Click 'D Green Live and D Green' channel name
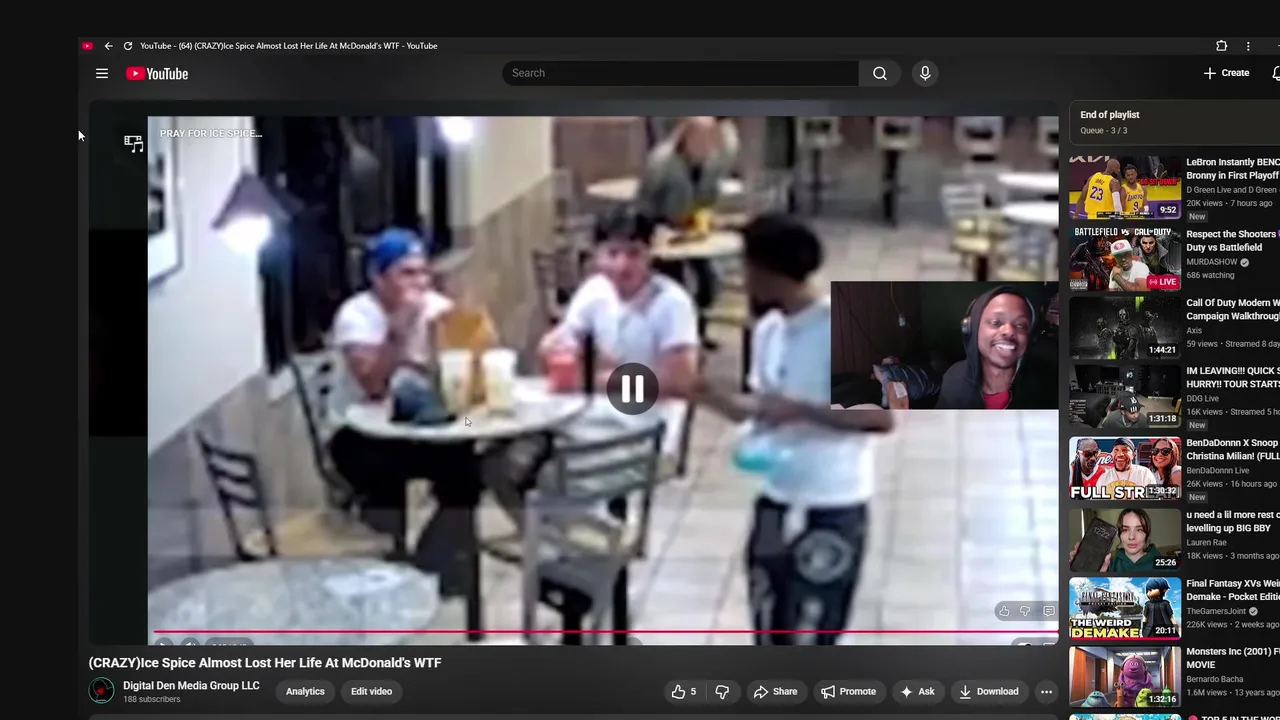 1231,190
